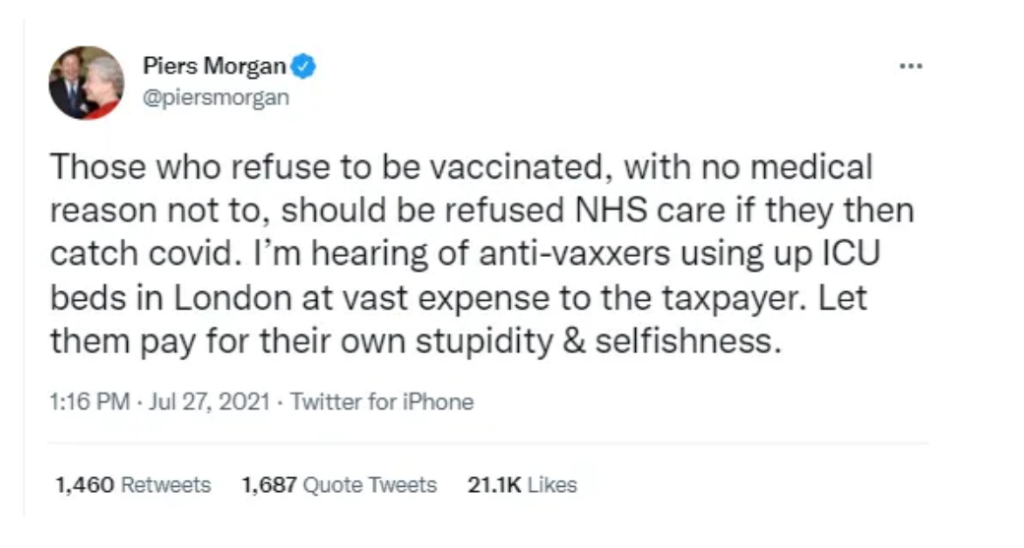
Task: Click the word NHS in the tweet
Action: point(606,211)
